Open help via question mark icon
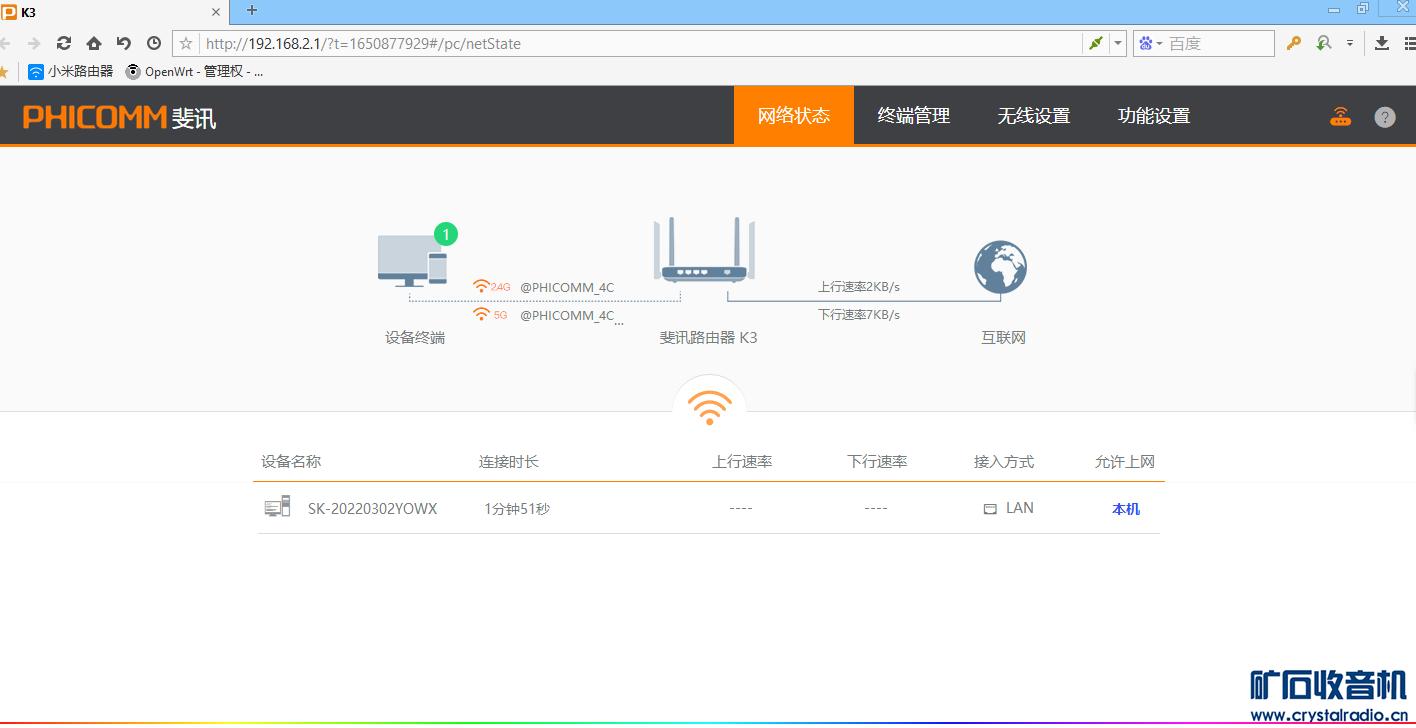The height and width of the screenshot is (728, 1416). click(1384, 117)
